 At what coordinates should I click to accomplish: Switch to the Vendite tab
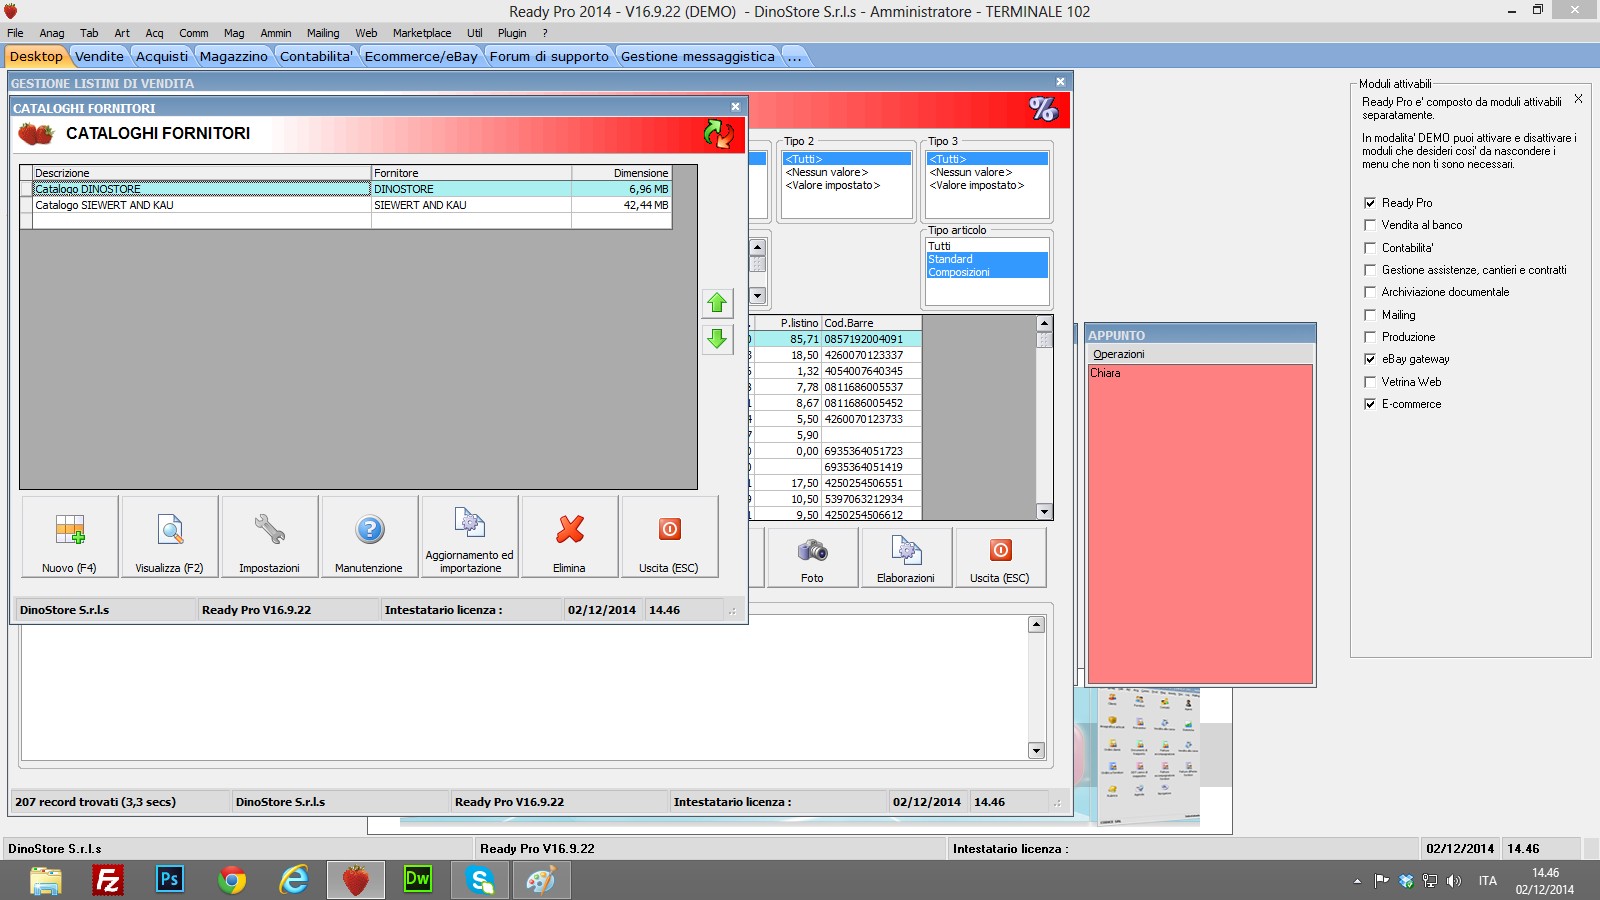(99, 56)
